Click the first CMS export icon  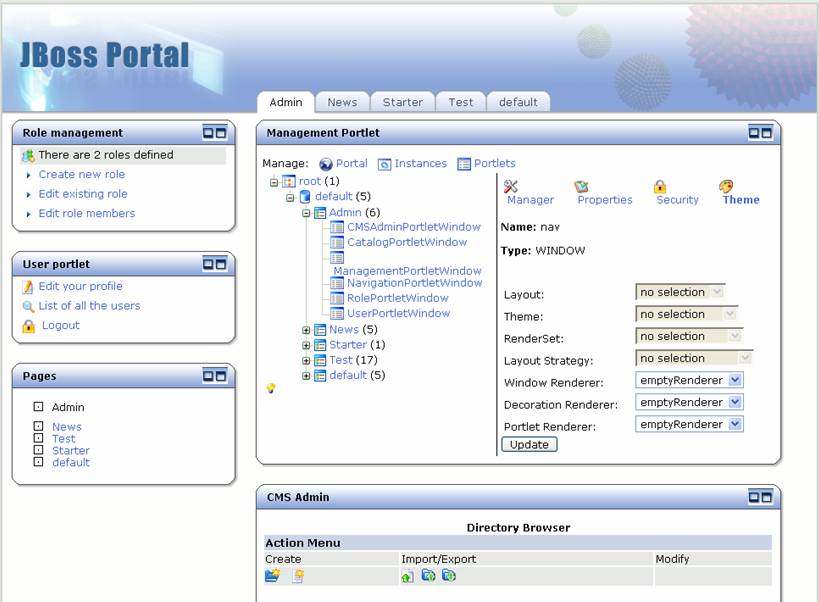point(428,575)
